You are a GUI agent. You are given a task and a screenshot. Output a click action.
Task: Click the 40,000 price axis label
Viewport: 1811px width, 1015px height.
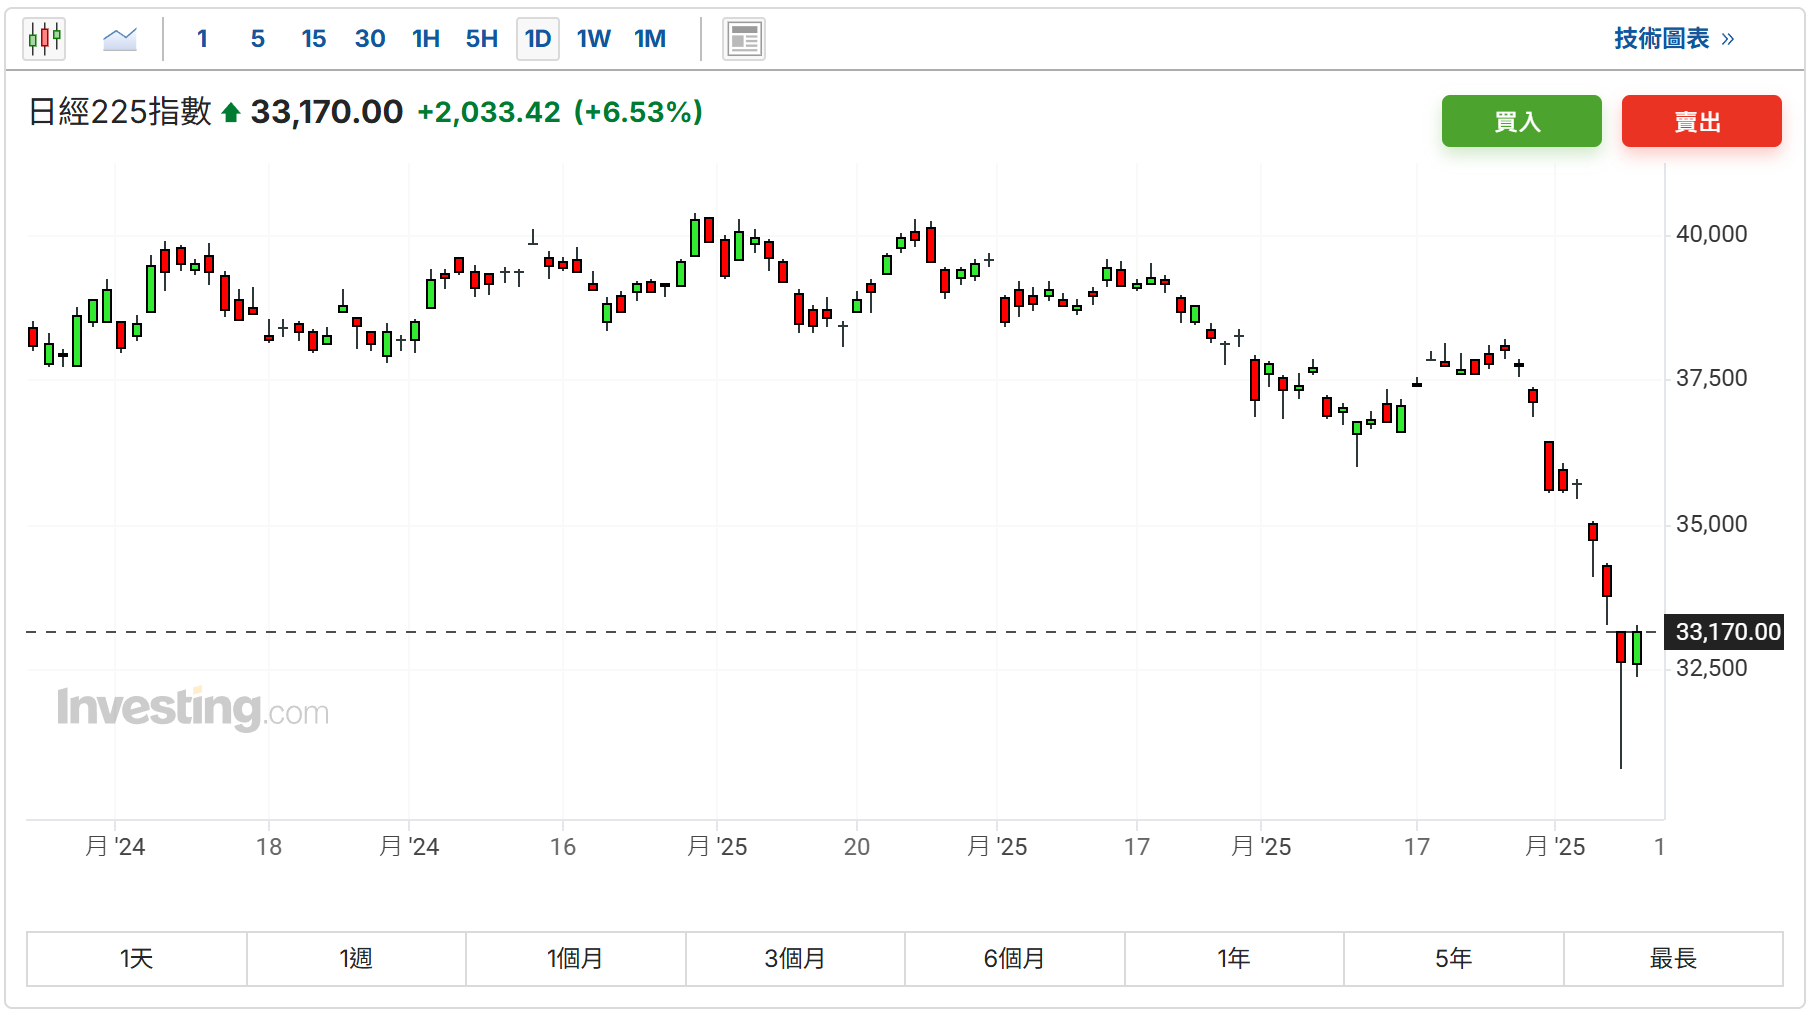coord(1712,234)
